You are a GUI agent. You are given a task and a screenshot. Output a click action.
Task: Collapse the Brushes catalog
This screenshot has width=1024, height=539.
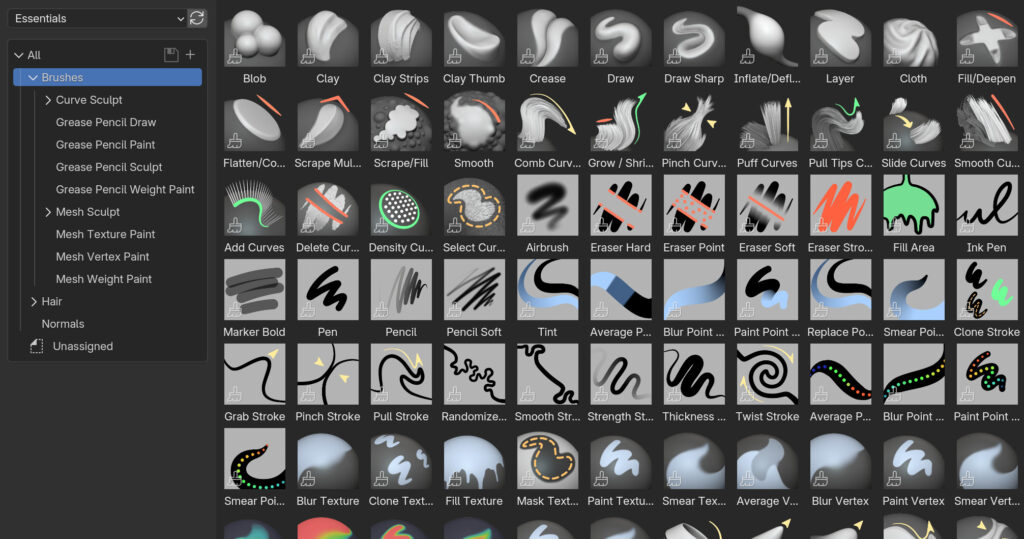(x=33, y=78)
